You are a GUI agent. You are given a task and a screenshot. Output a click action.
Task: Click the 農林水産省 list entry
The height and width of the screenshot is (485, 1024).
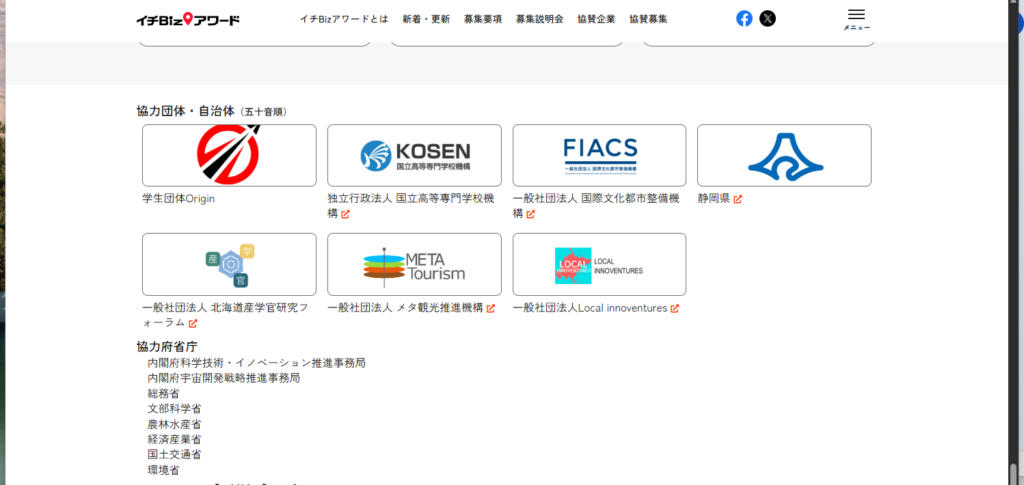tap(174, 424)
